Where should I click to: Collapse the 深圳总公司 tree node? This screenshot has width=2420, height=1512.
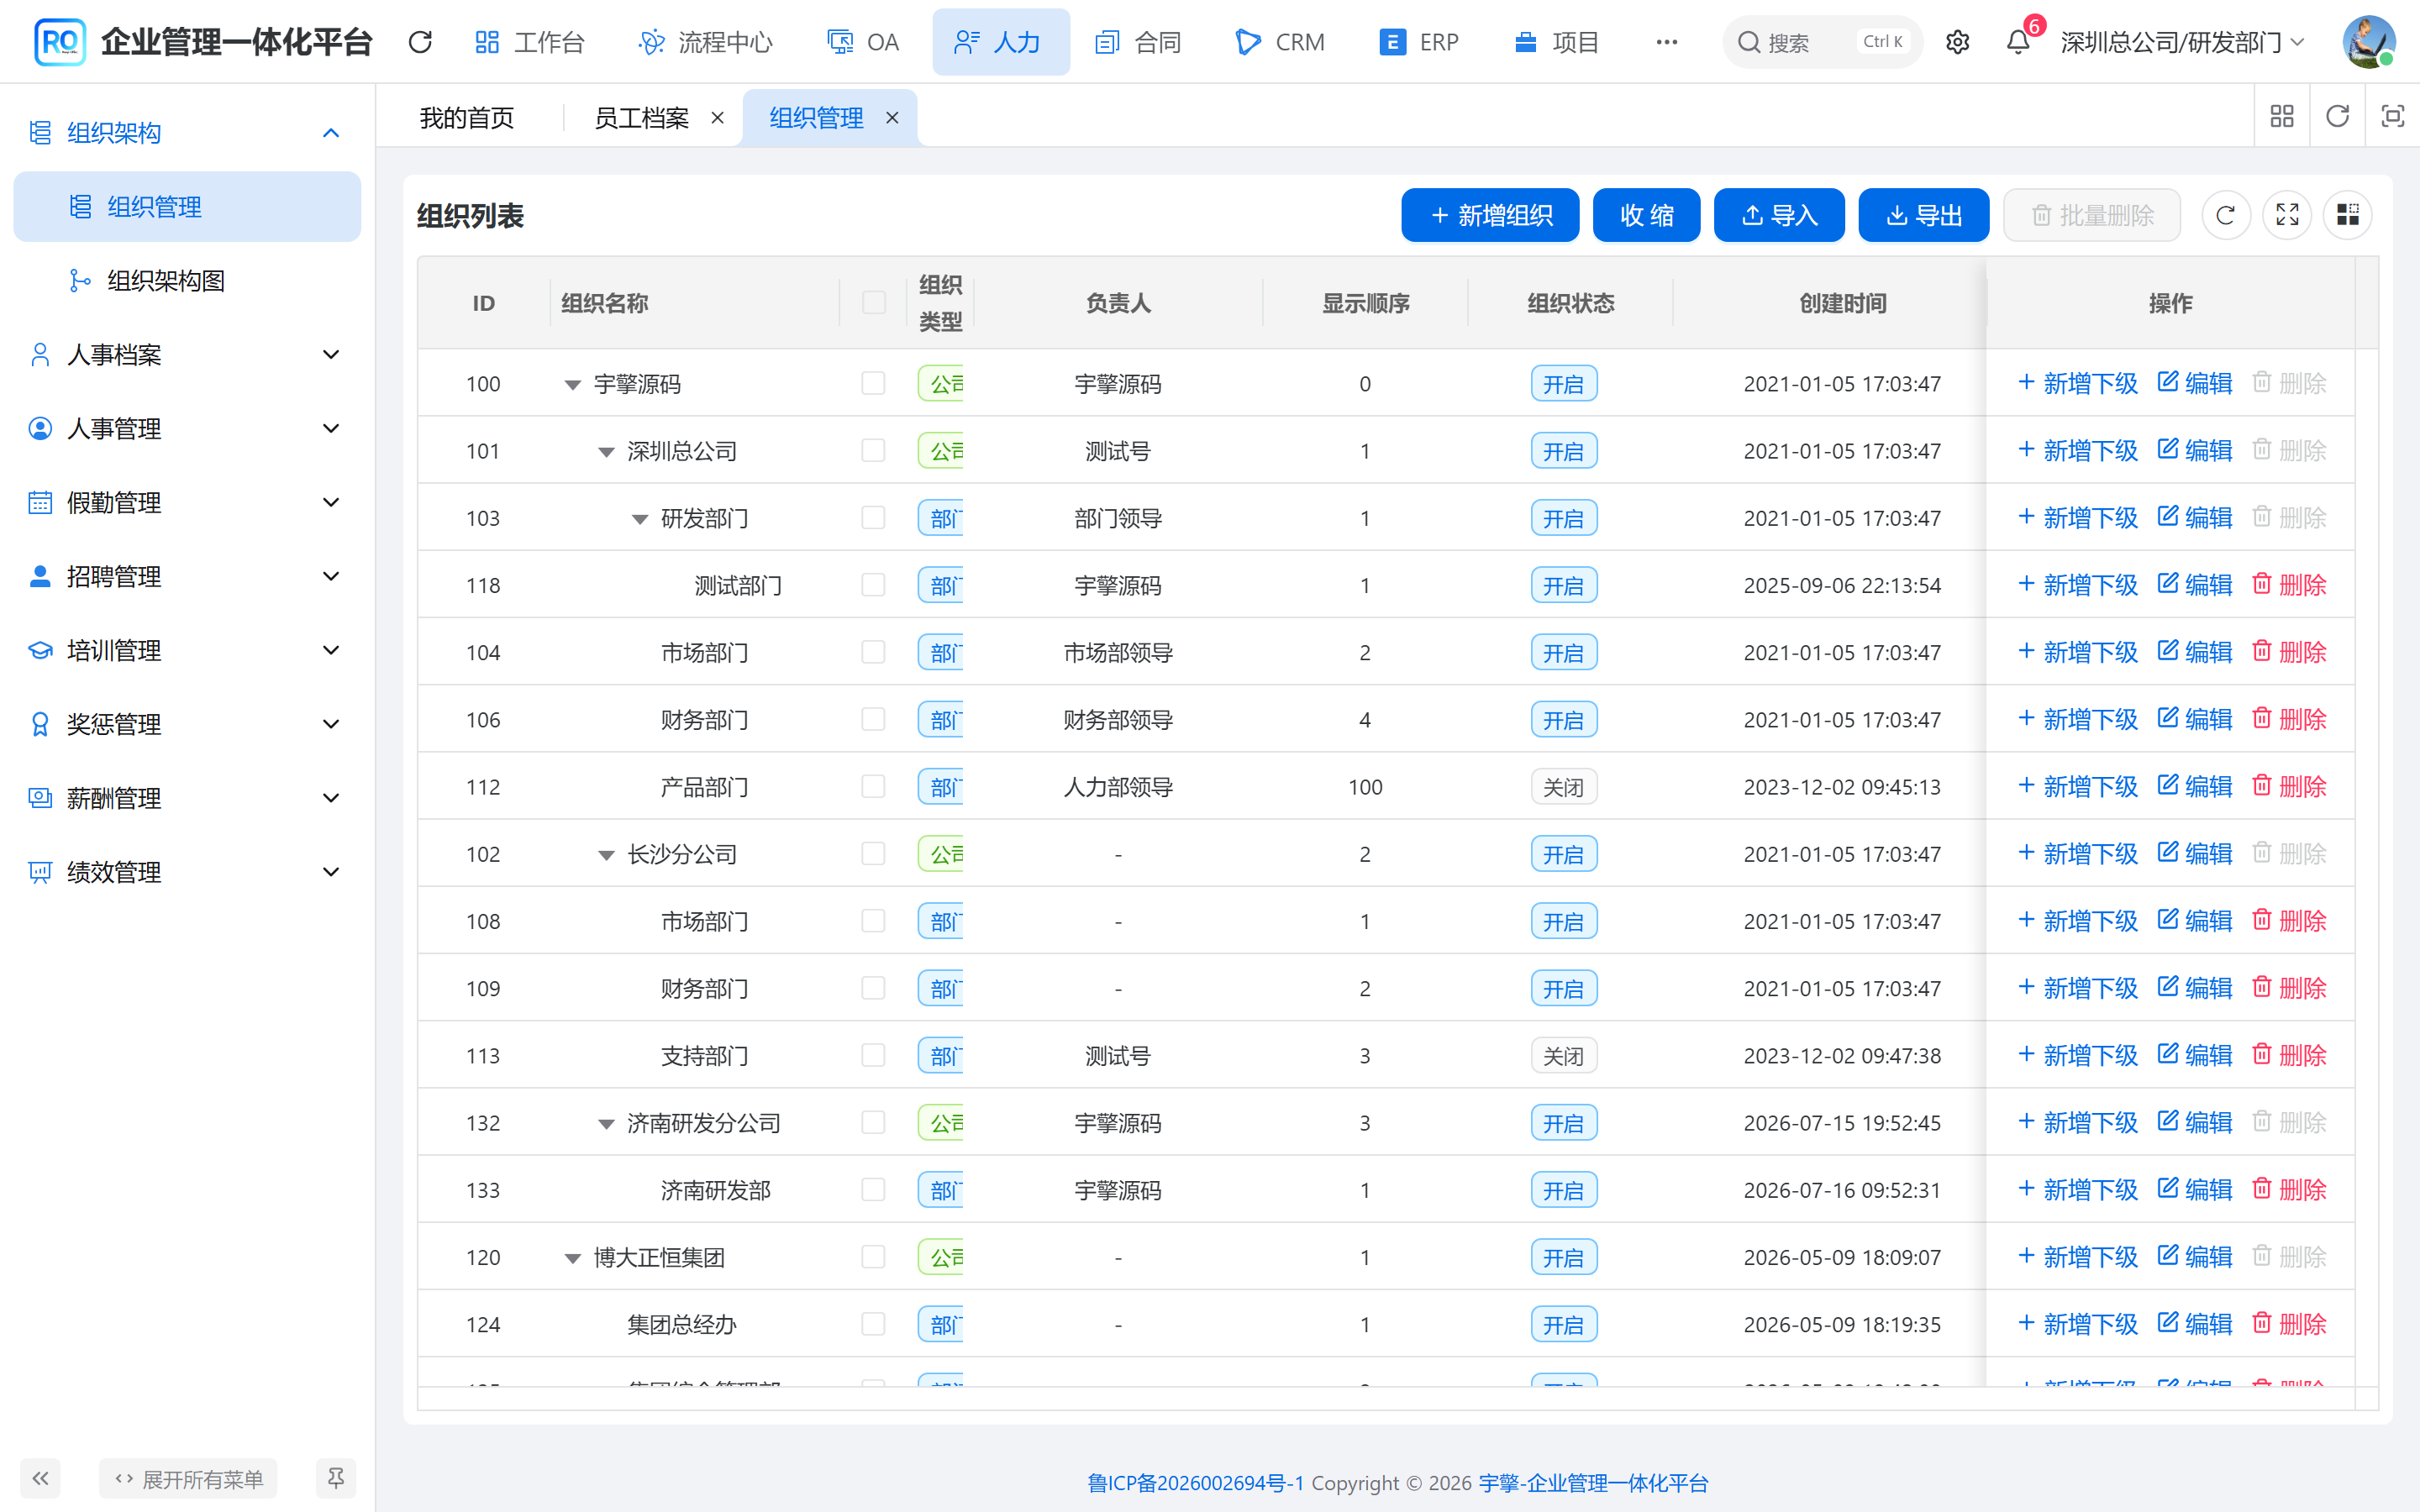pos(606,452)
